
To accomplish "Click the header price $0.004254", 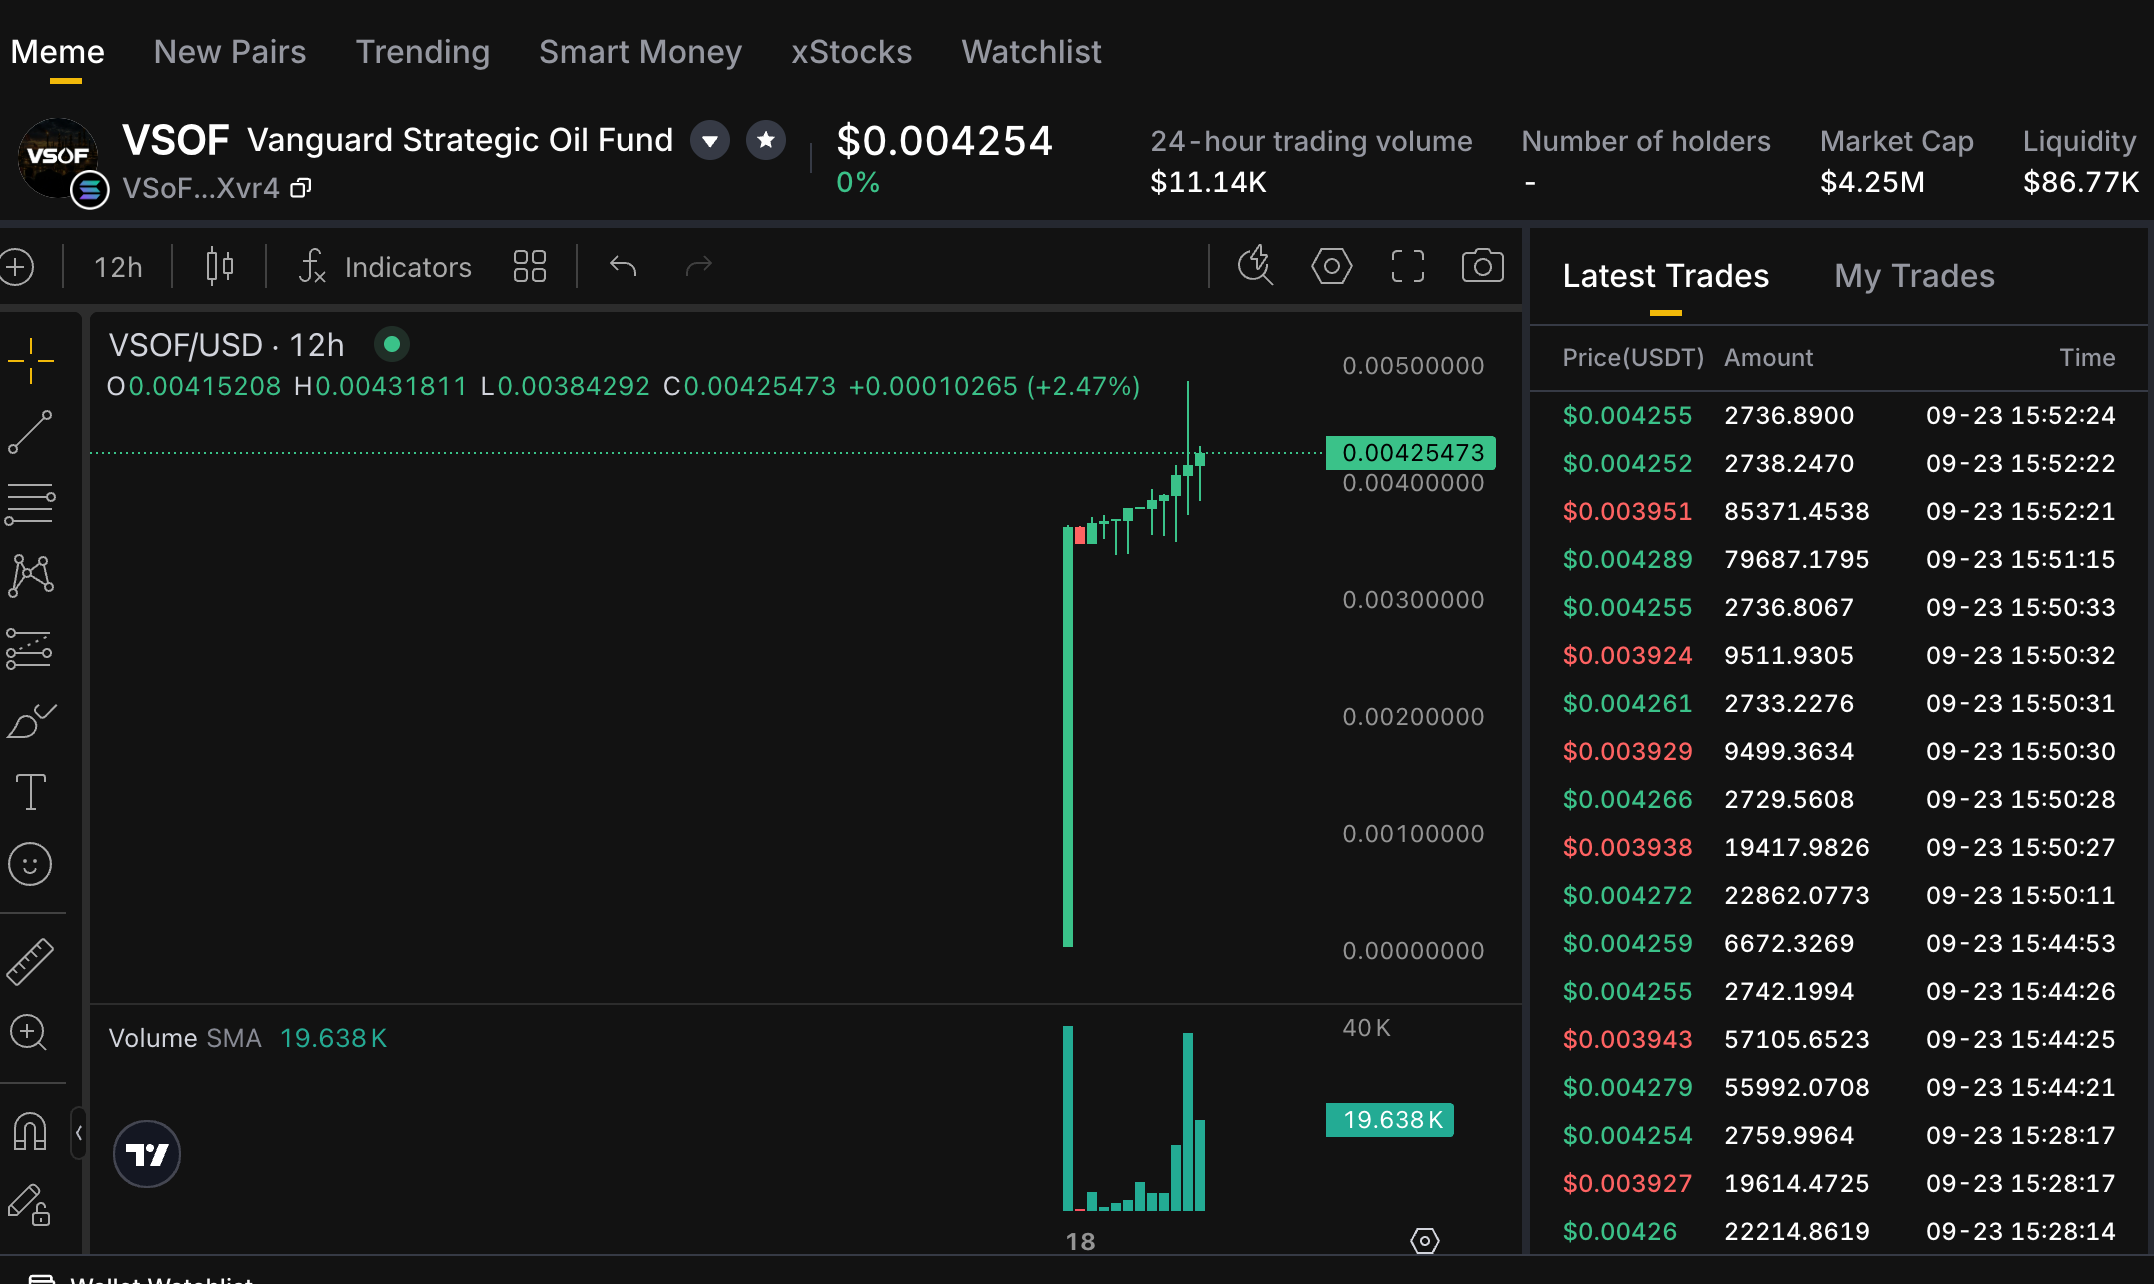I will 944,141.
